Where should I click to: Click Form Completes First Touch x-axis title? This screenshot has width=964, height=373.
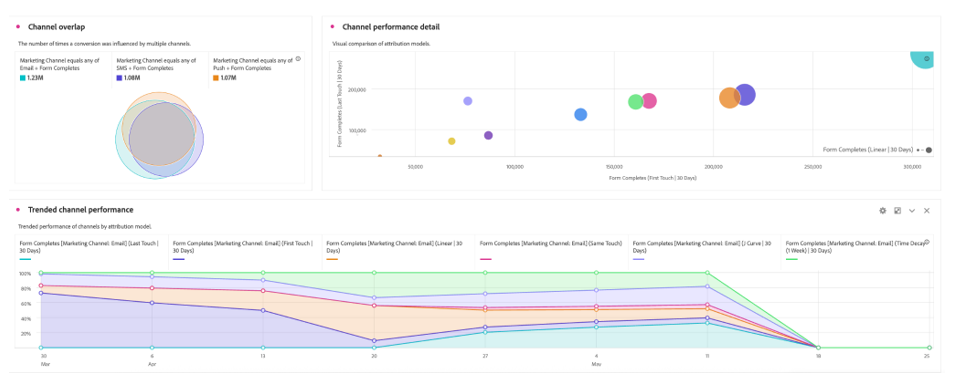(x=652, y=178)
